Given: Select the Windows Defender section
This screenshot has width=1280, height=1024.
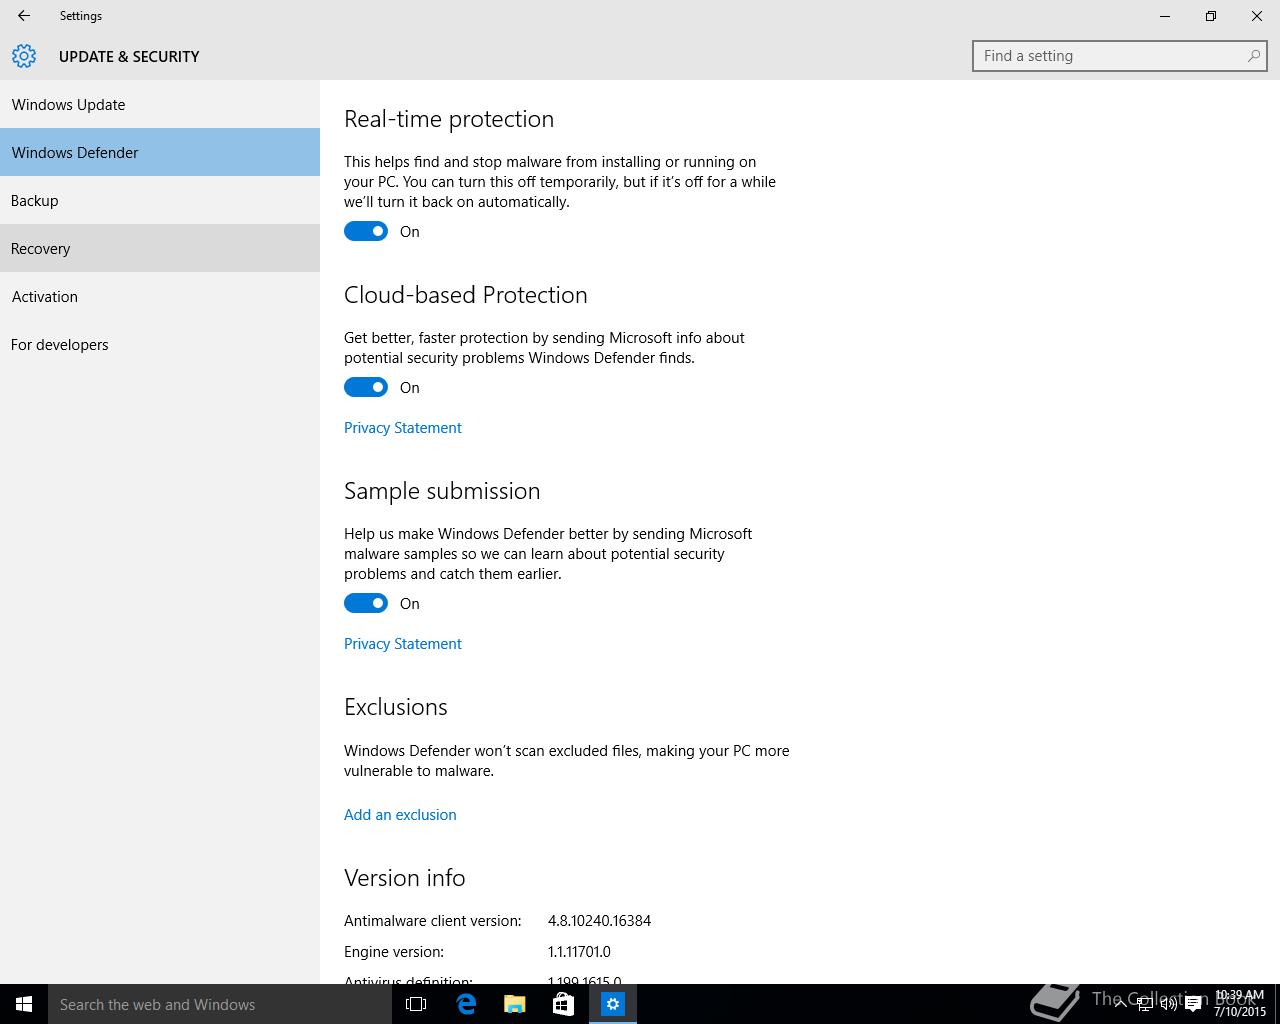Looking at the screenshot, I should pyautogui.click(x=160, y=152).
